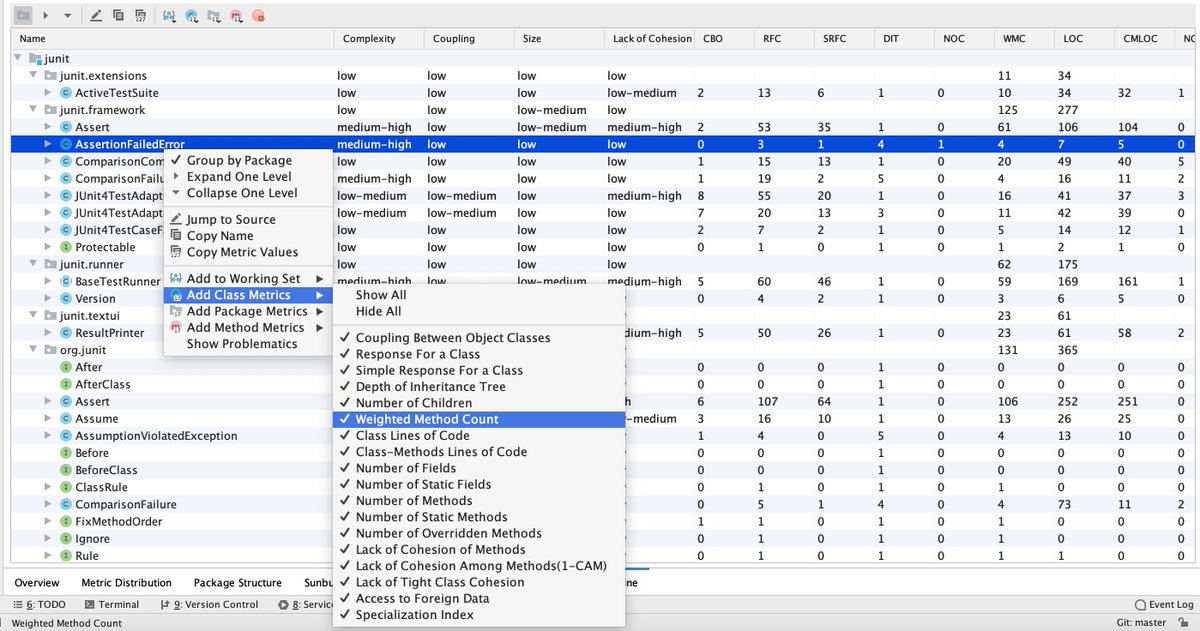Open the Add Package Metrics toolbar icon

tap(213, 15)
